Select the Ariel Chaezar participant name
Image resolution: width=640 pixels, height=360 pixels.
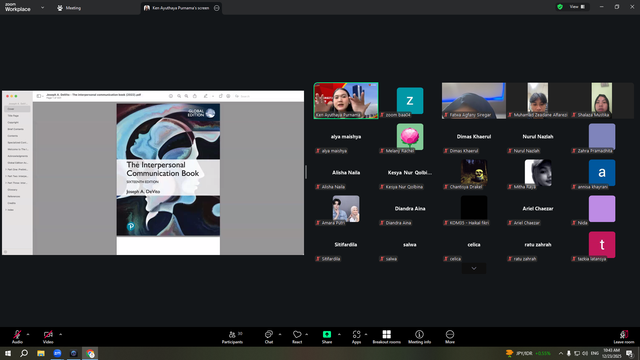(538, 209)
